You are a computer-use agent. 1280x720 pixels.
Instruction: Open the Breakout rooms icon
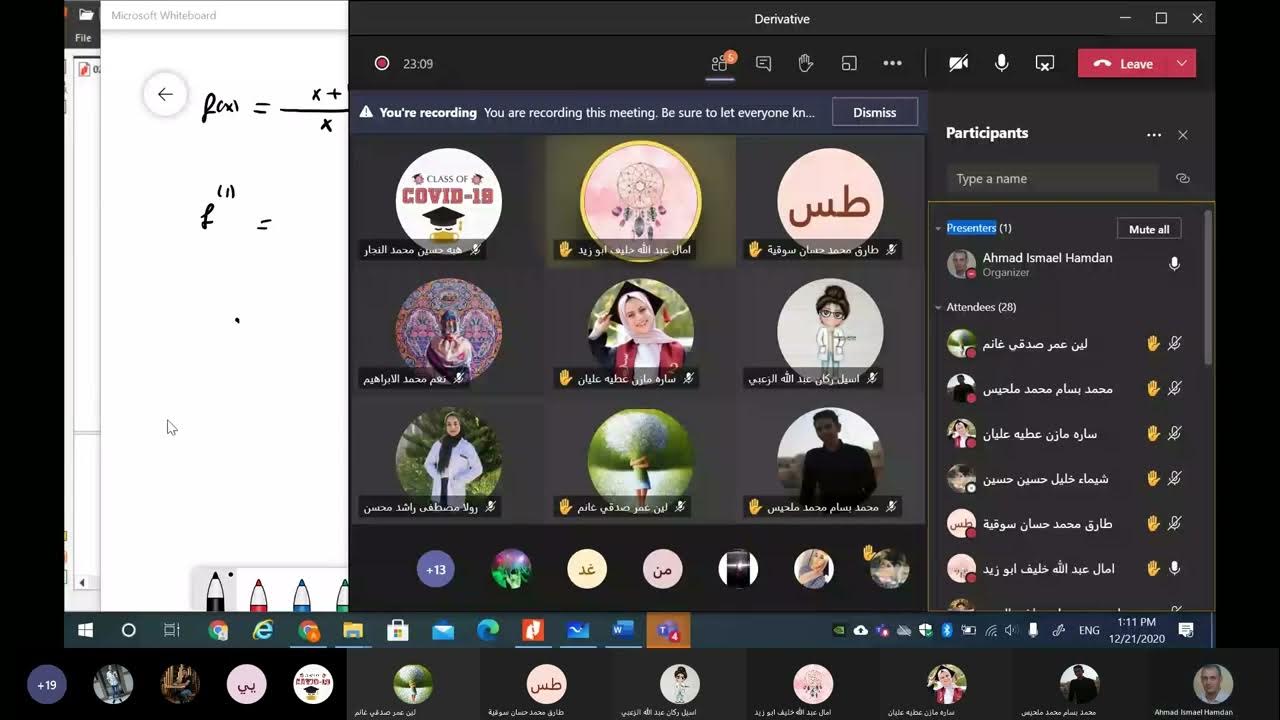tap(849, 63)
